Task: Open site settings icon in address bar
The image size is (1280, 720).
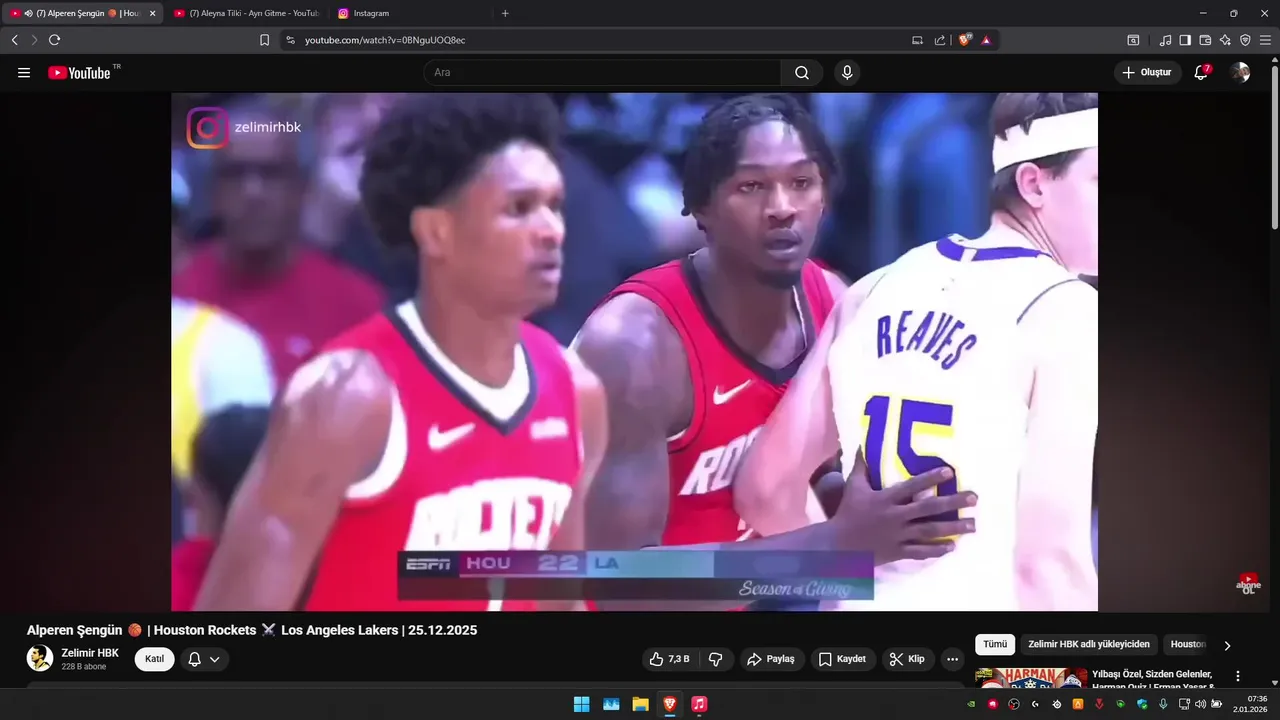Action: [x=290, y=40]
